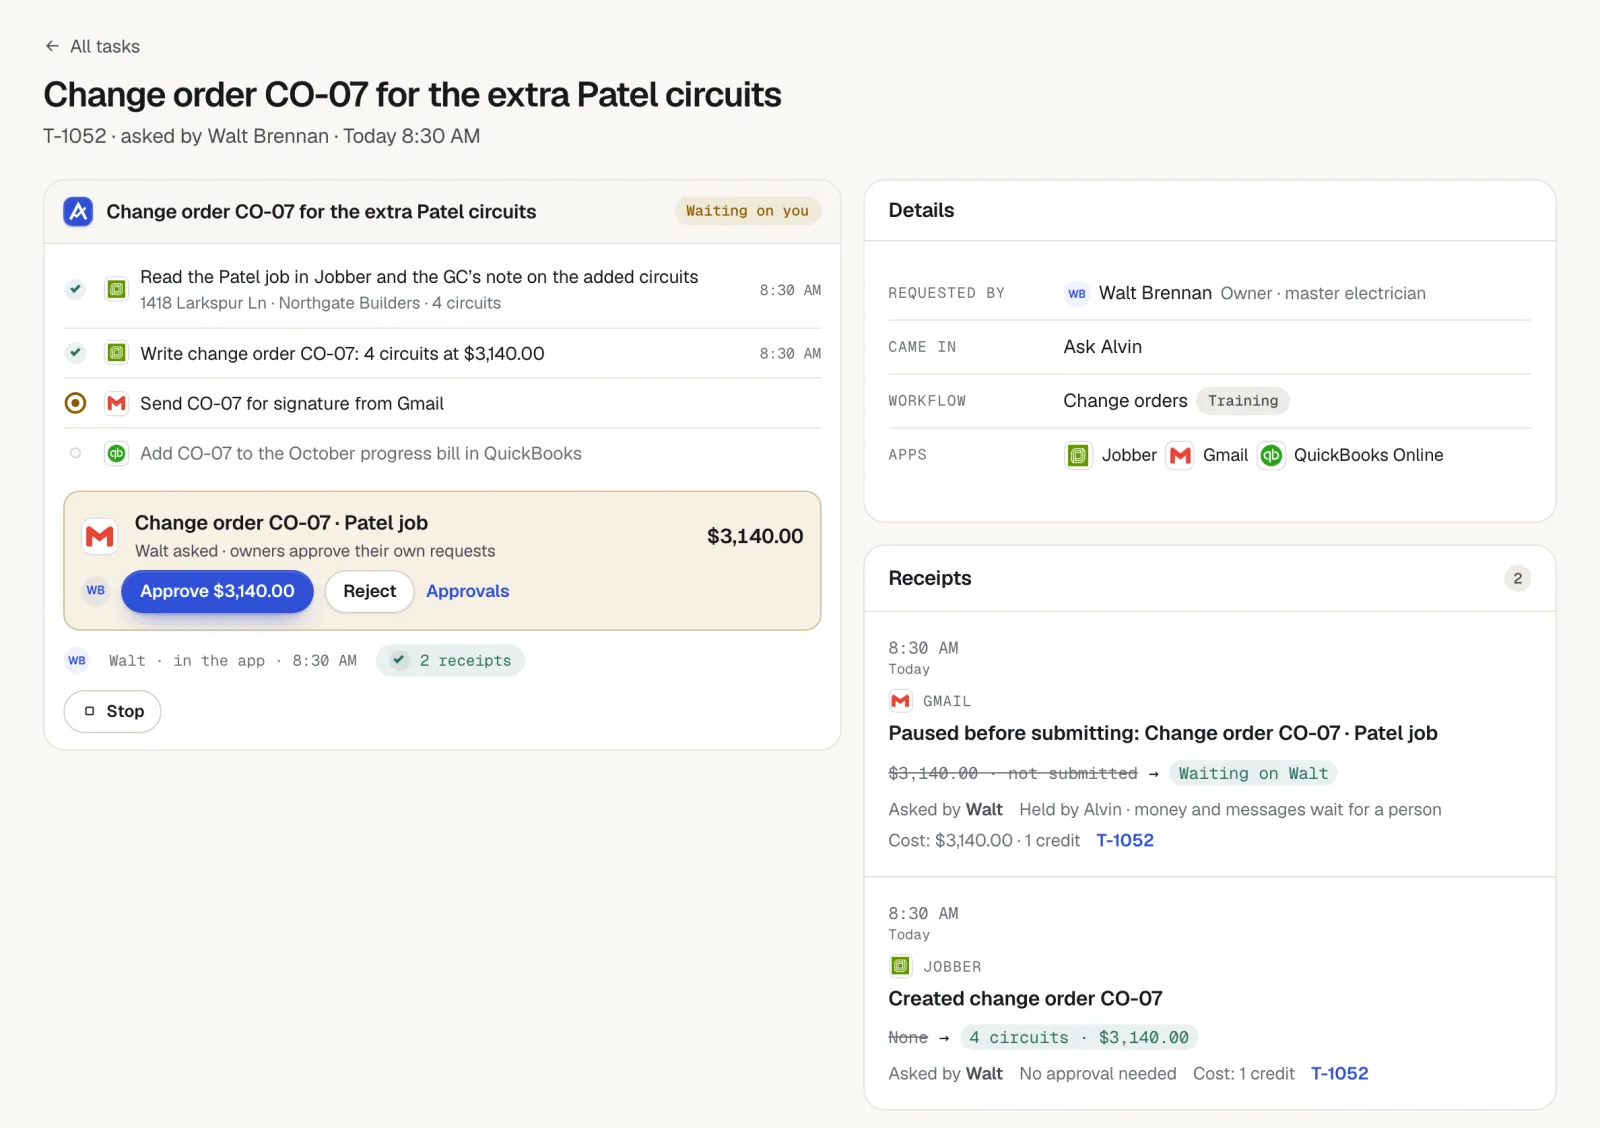
Task: Approve the $3,140.00 change order
Action: 217,591
